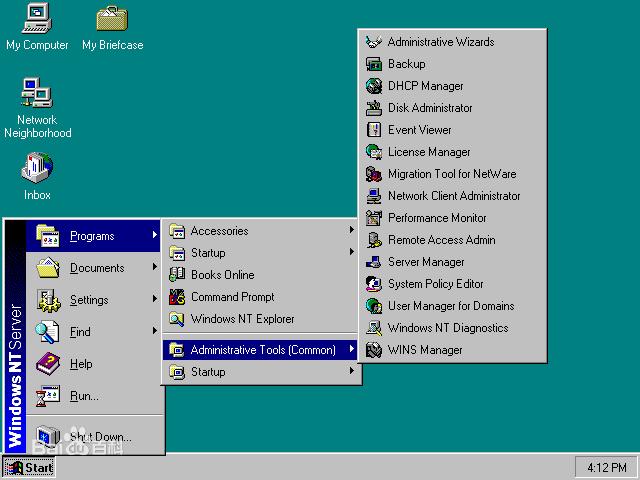Viewport: 640px width, 480px height.
Task: Open the Programs menu item
Action: [x=93, y=236]
